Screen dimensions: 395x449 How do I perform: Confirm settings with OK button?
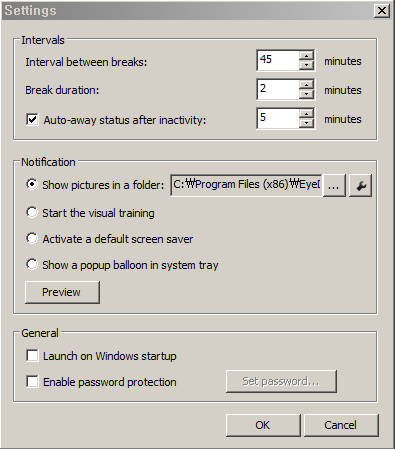(x=263, y=425)
